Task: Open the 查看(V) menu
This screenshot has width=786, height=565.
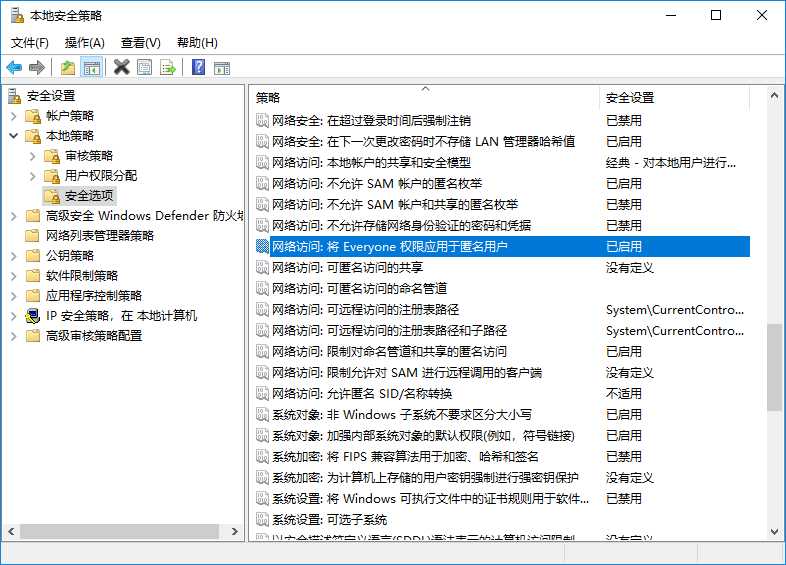Action: (x=140, y=43)
